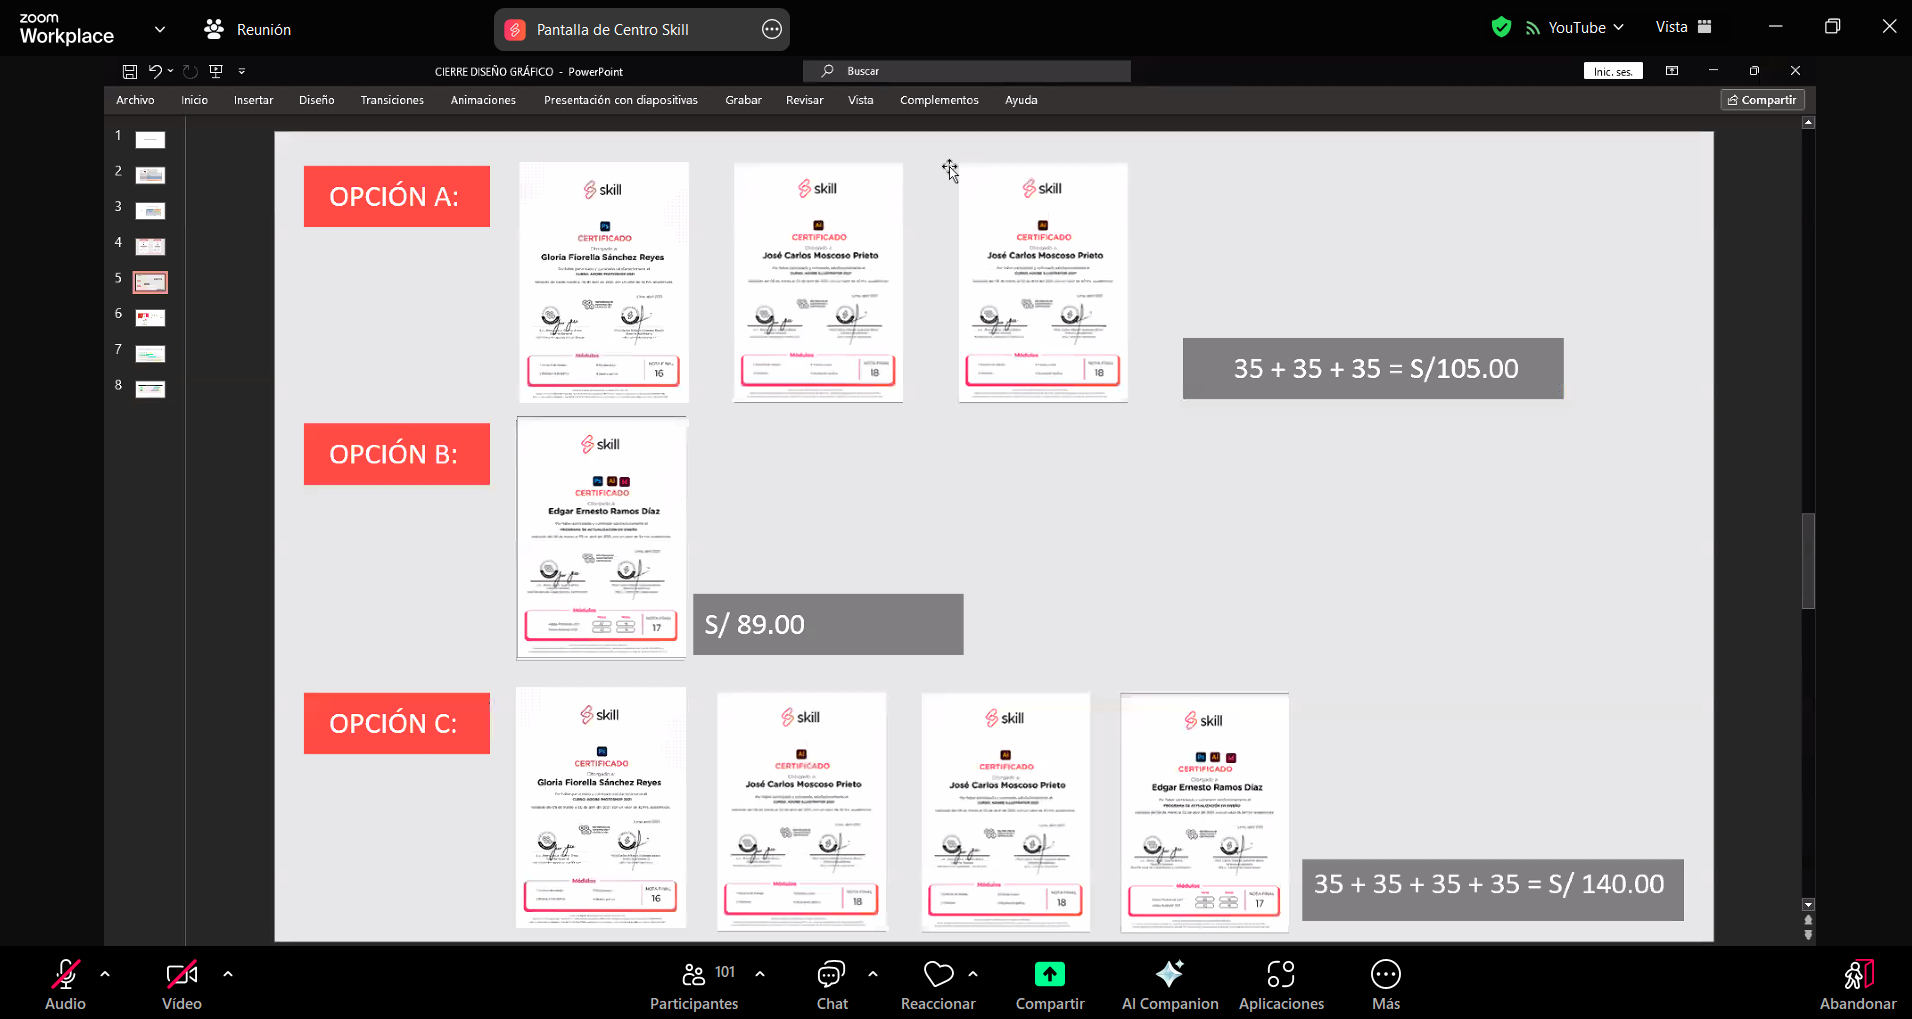Screen dimensions: 1912x1019
Task: Open AI Companion
Action: [x=1169, y=975]
